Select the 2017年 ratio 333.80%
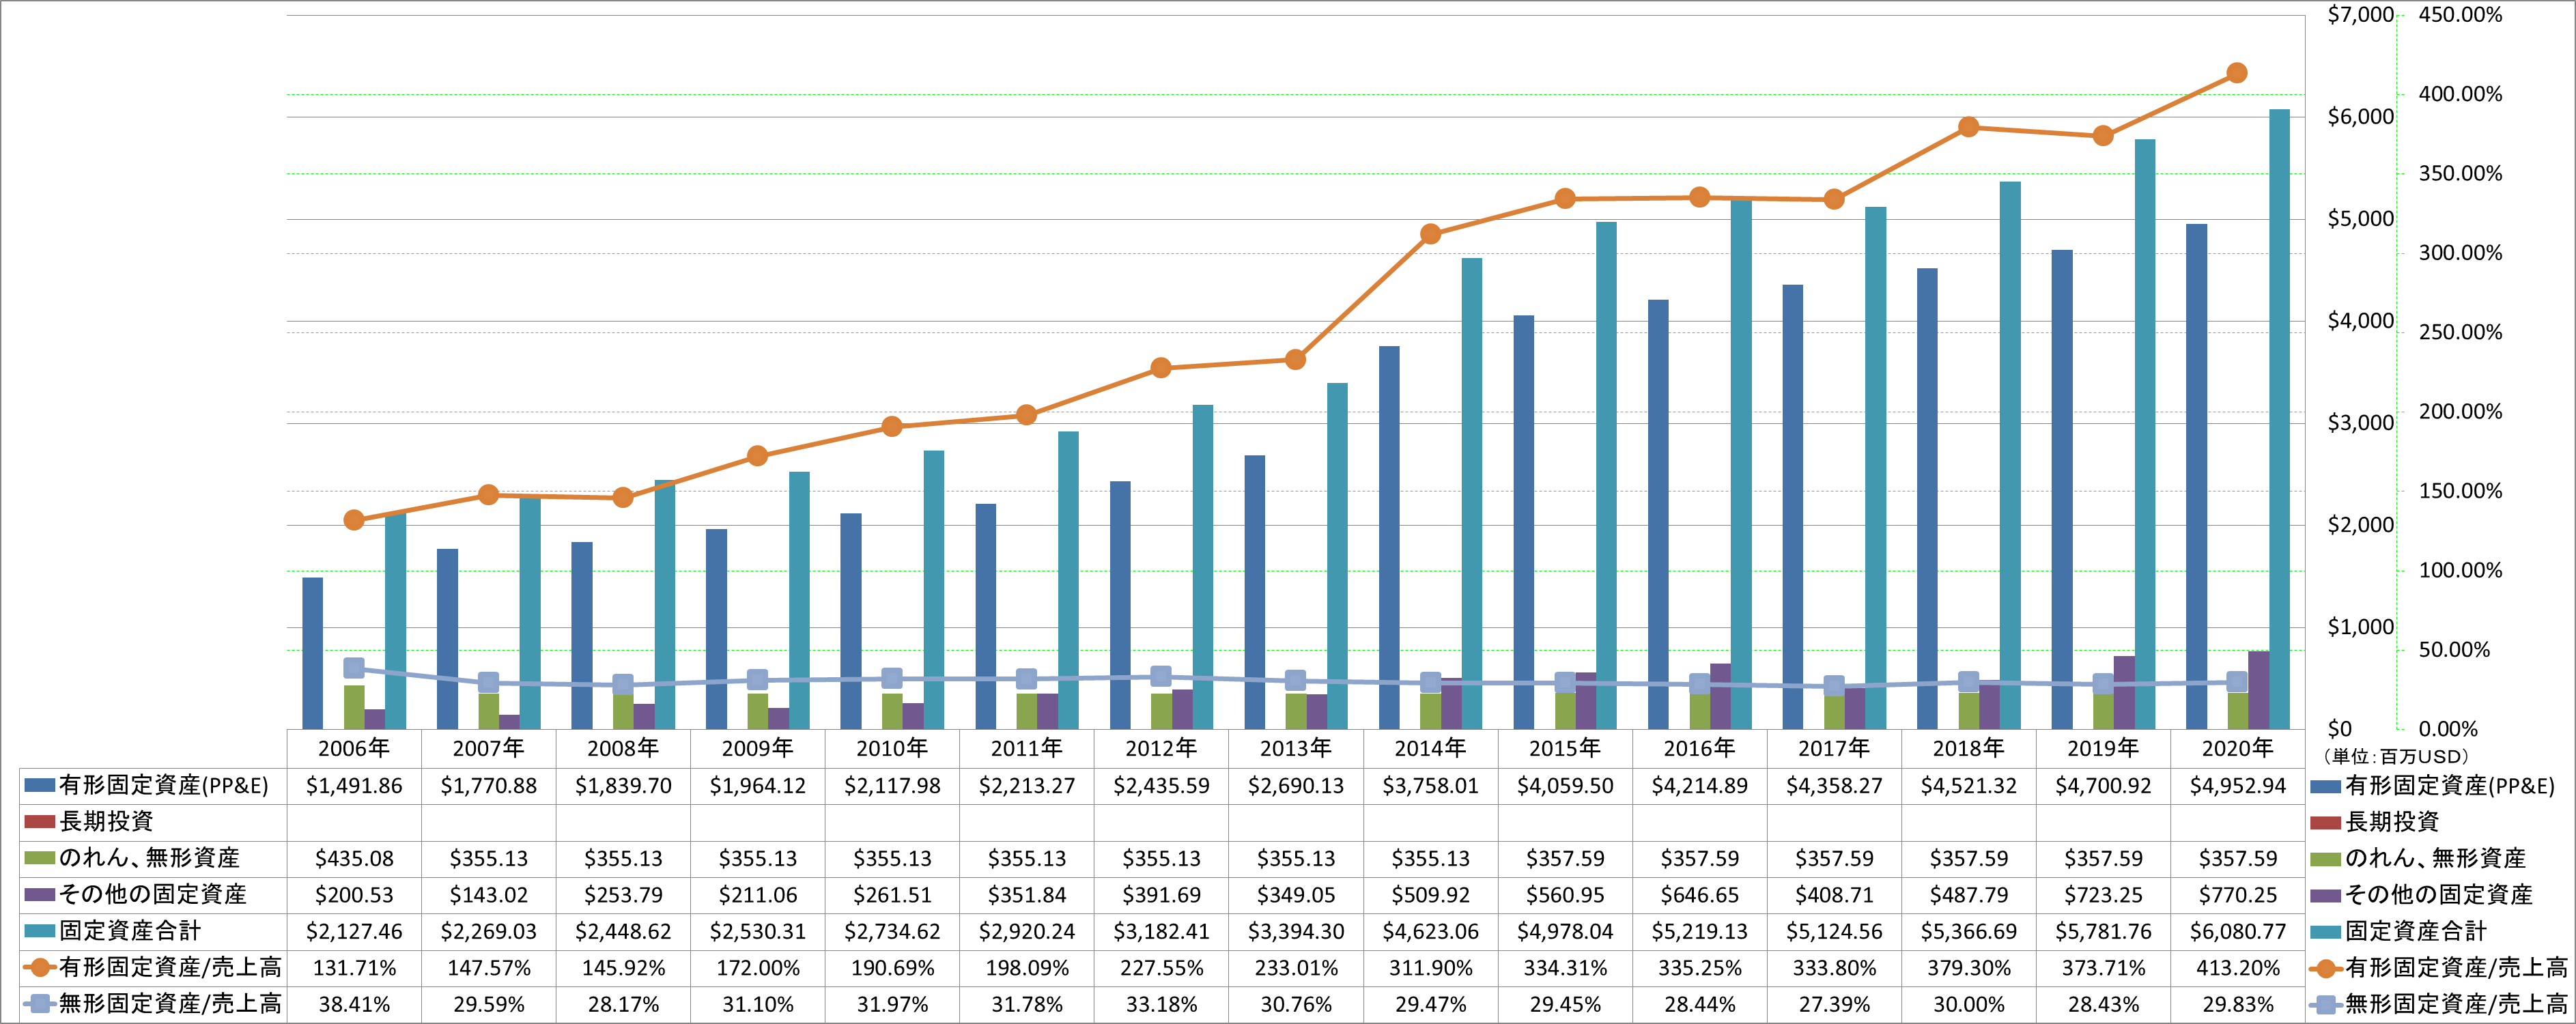This screenshot has width=2576, height=1024. tap(1834, 968)
